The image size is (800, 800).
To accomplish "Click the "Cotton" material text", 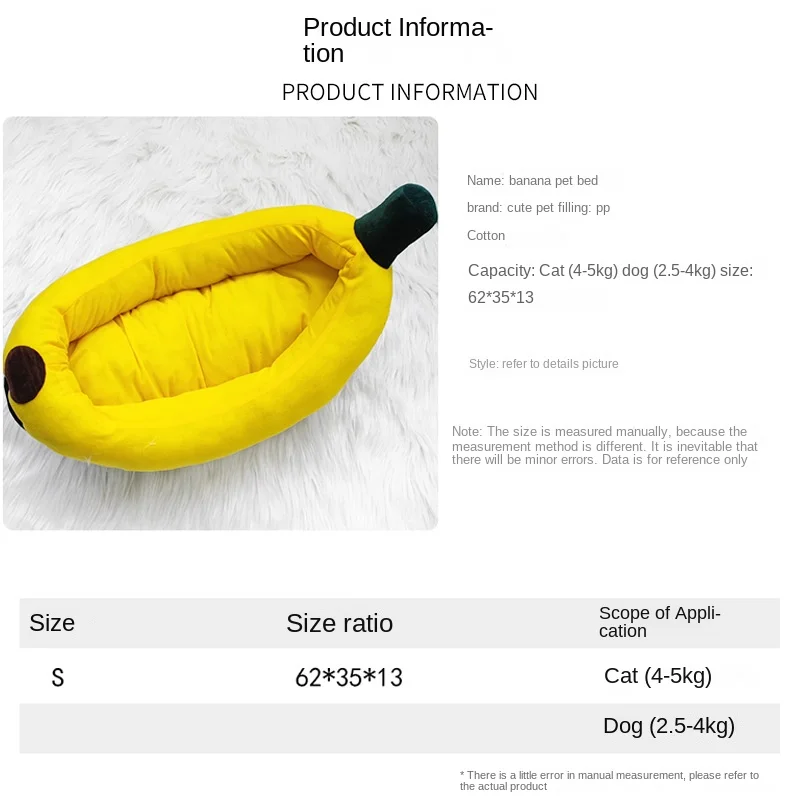I will pyautogui.click(x=486, y=236).
